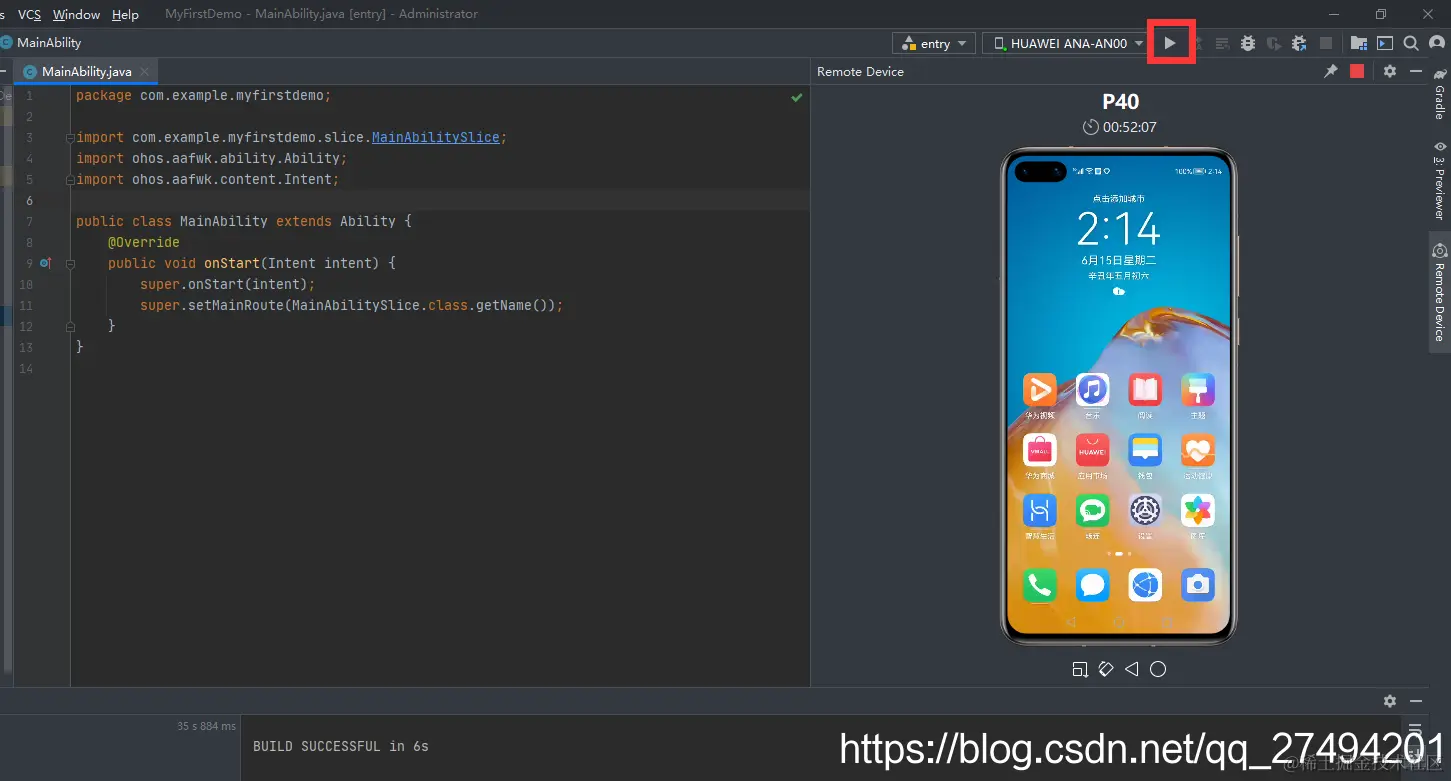This screenshot has height=781, width=1451.
Task: Tap the device home circle button
Action: tap(1158, 669)
